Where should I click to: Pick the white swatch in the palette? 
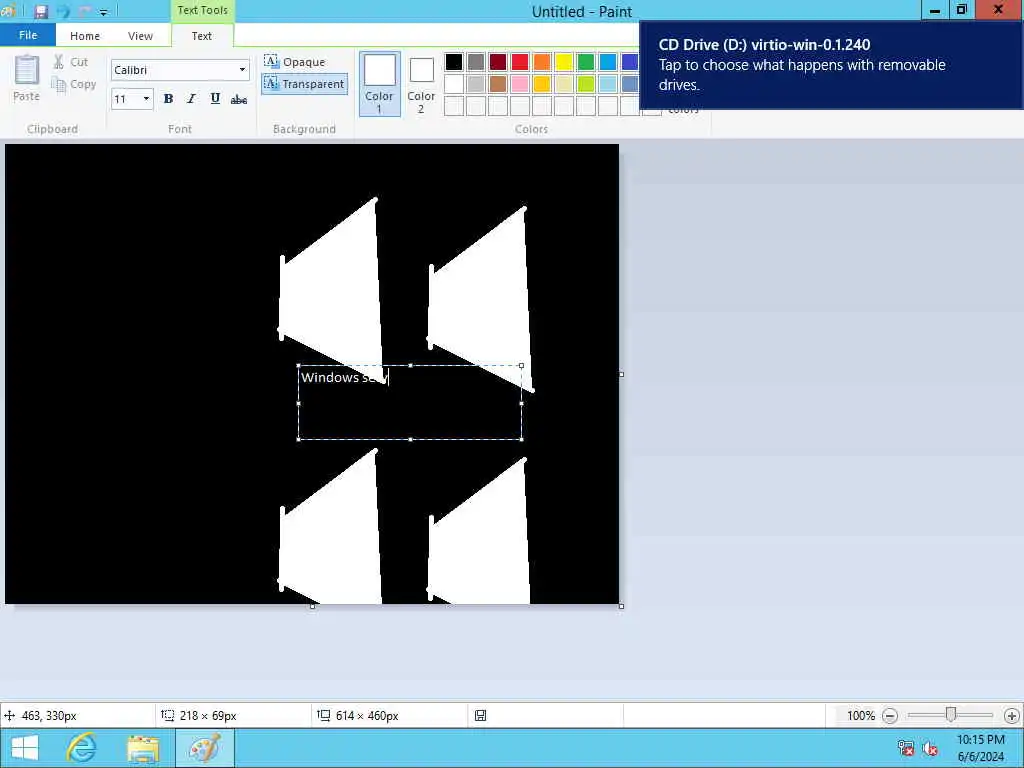[454, 84]
